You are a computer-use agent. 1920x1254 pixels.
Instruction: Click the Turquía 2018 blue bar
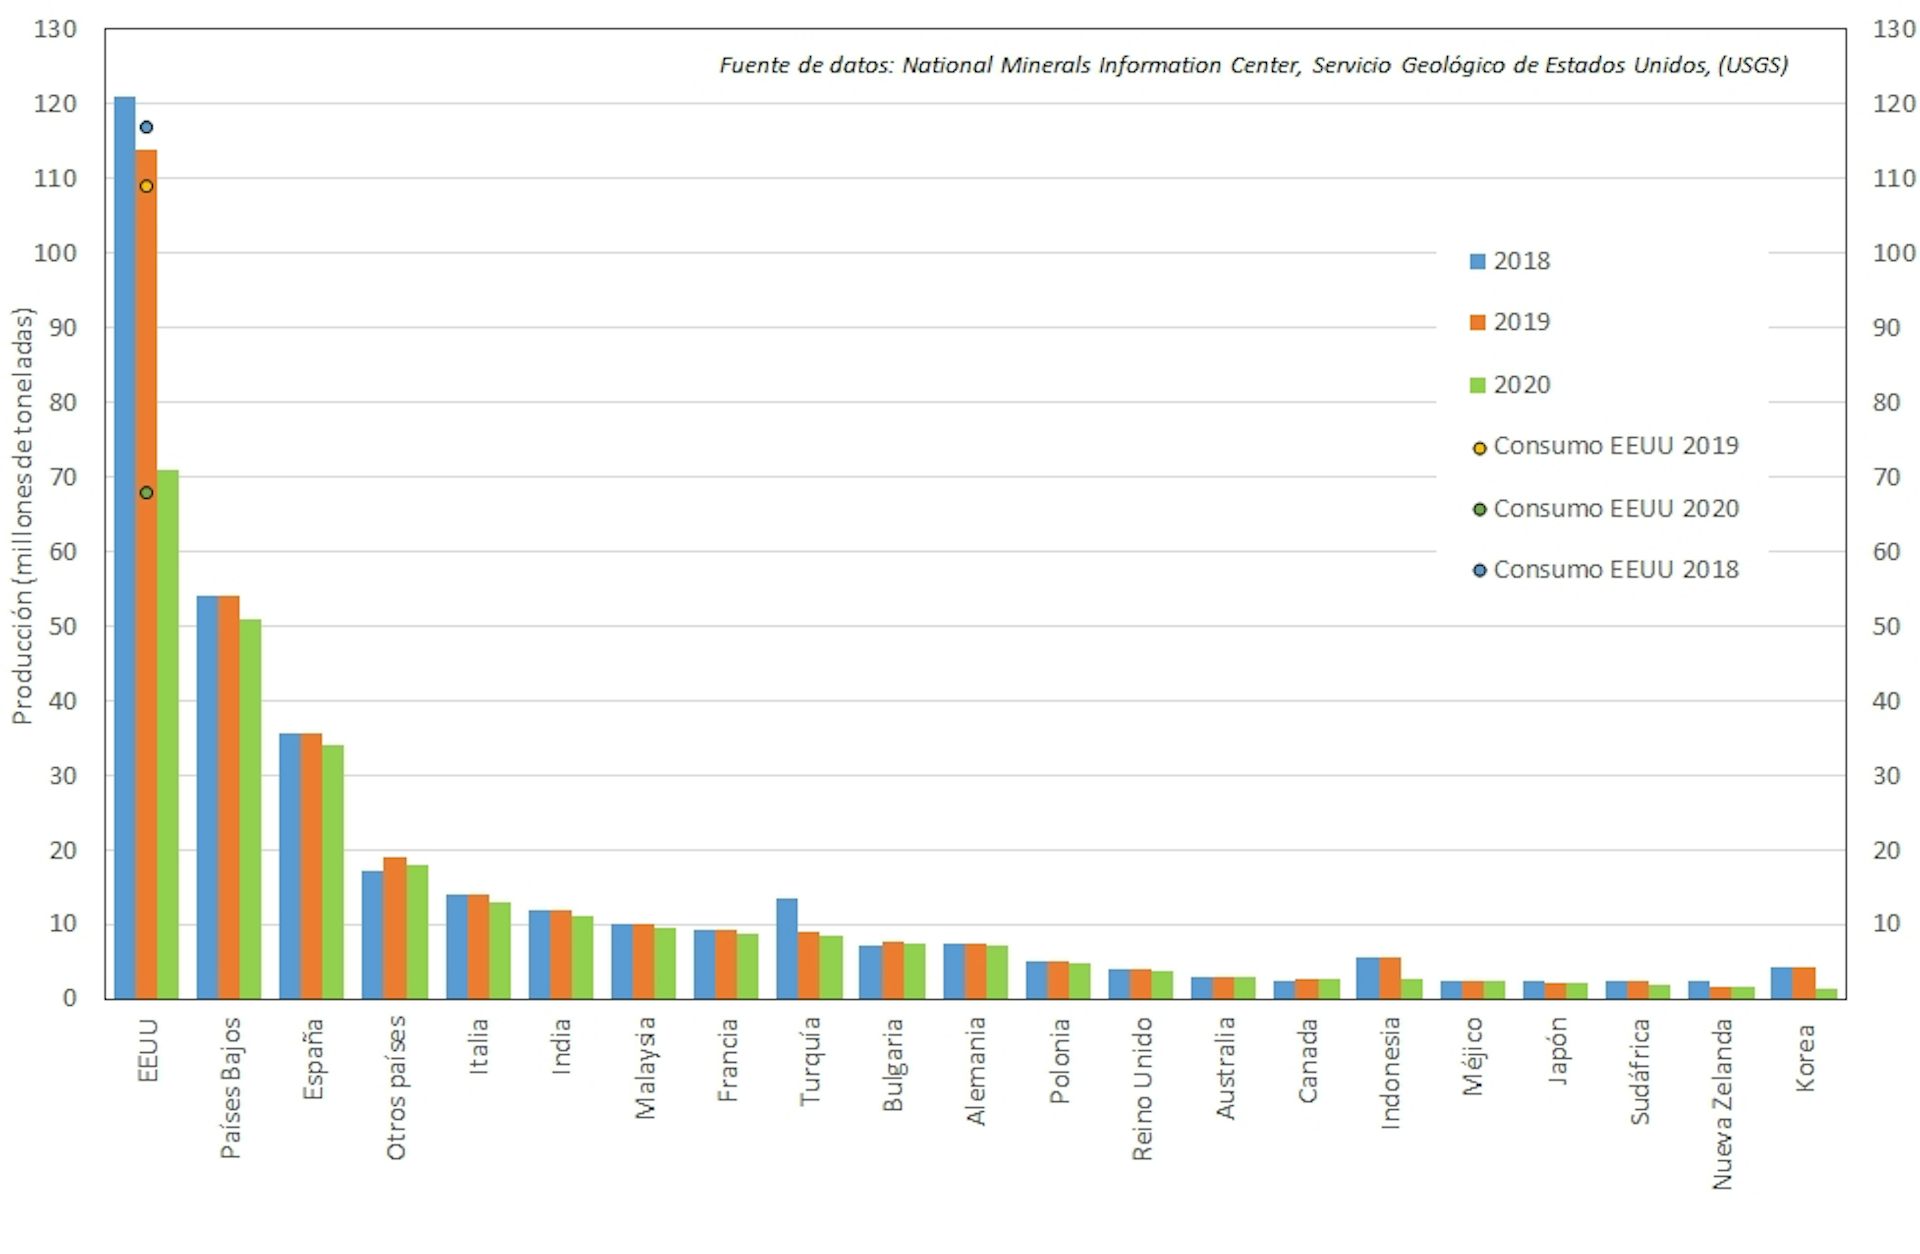click(787, 948)
